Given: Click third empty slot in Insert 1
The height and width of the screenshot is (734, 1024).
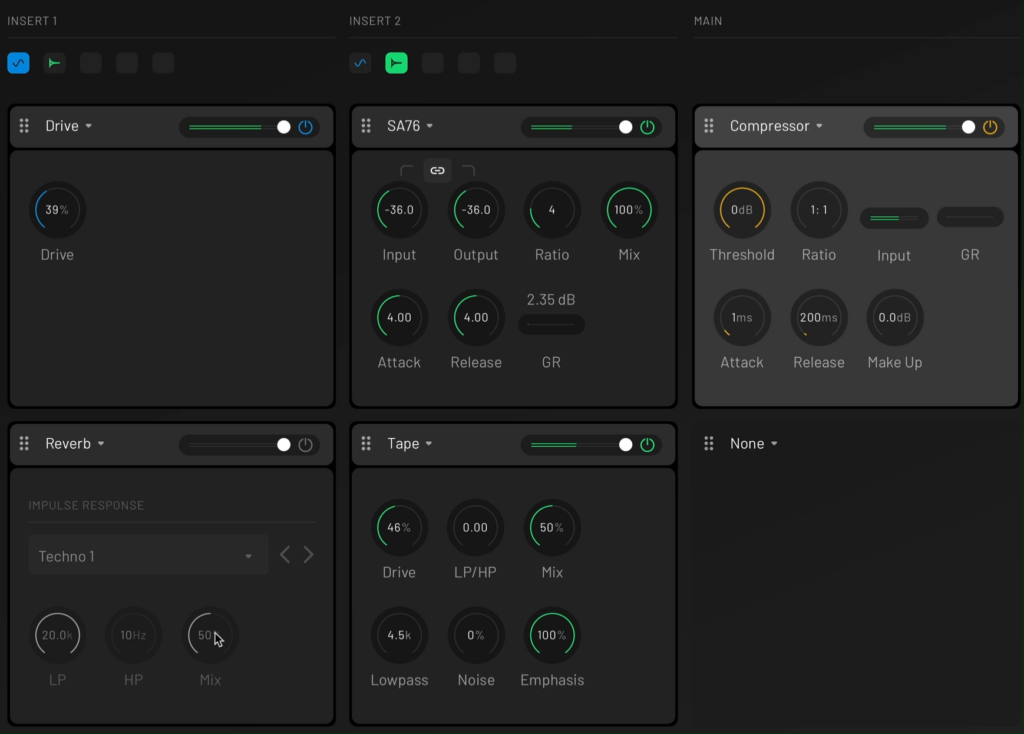Looking at the screenshot, I should click(x=163, y=63).
